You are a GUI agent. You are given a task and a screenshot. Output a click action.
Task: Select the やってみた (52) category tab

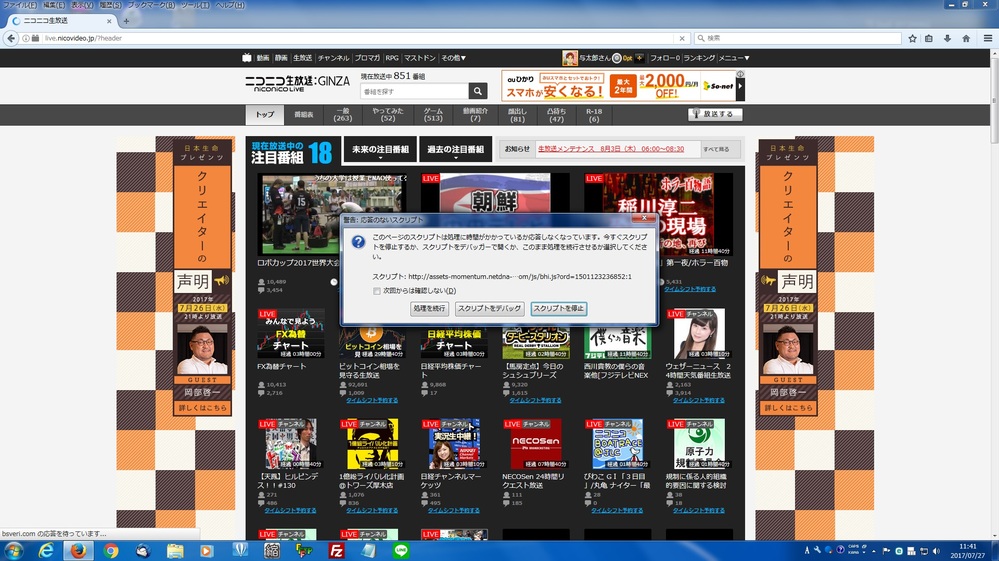pos(387,115)
